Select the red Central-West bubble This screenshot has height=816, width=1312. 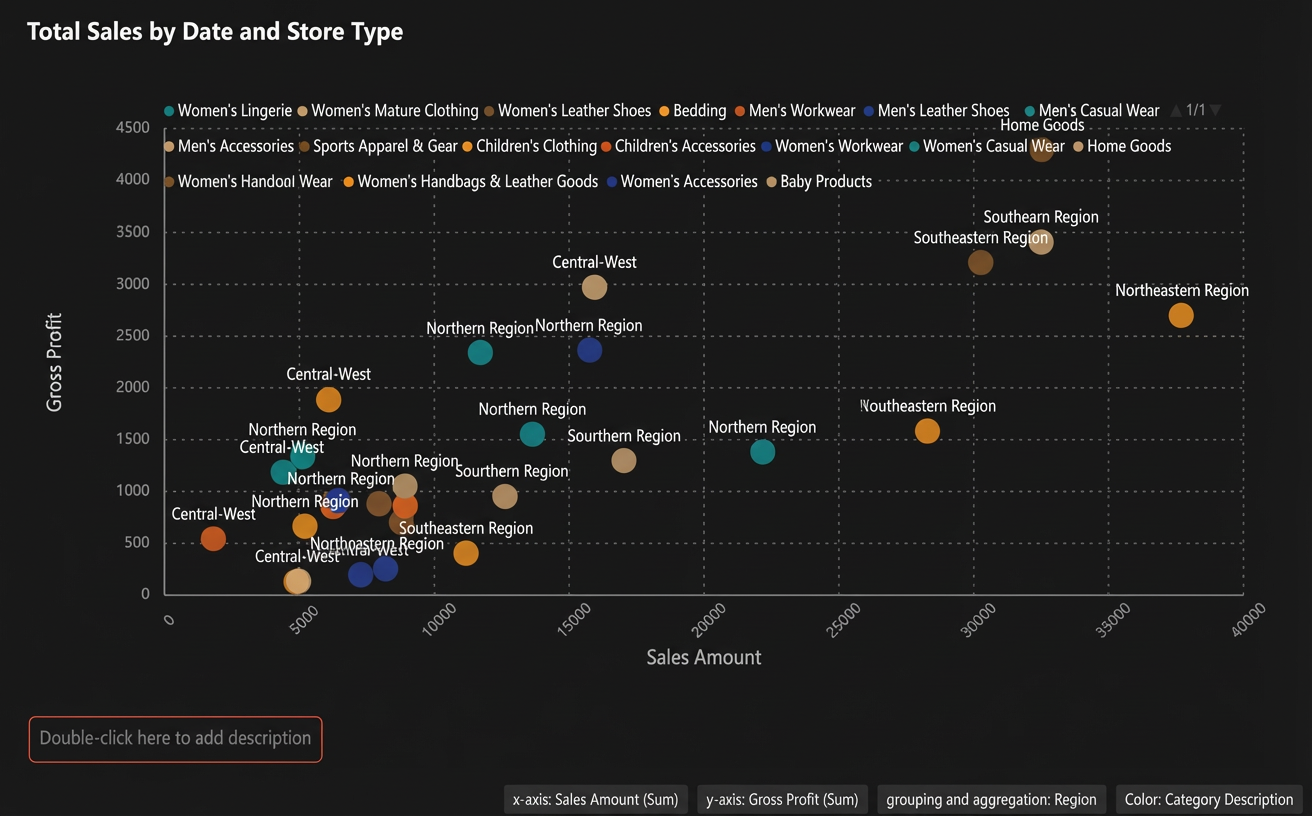click(213, 538)
